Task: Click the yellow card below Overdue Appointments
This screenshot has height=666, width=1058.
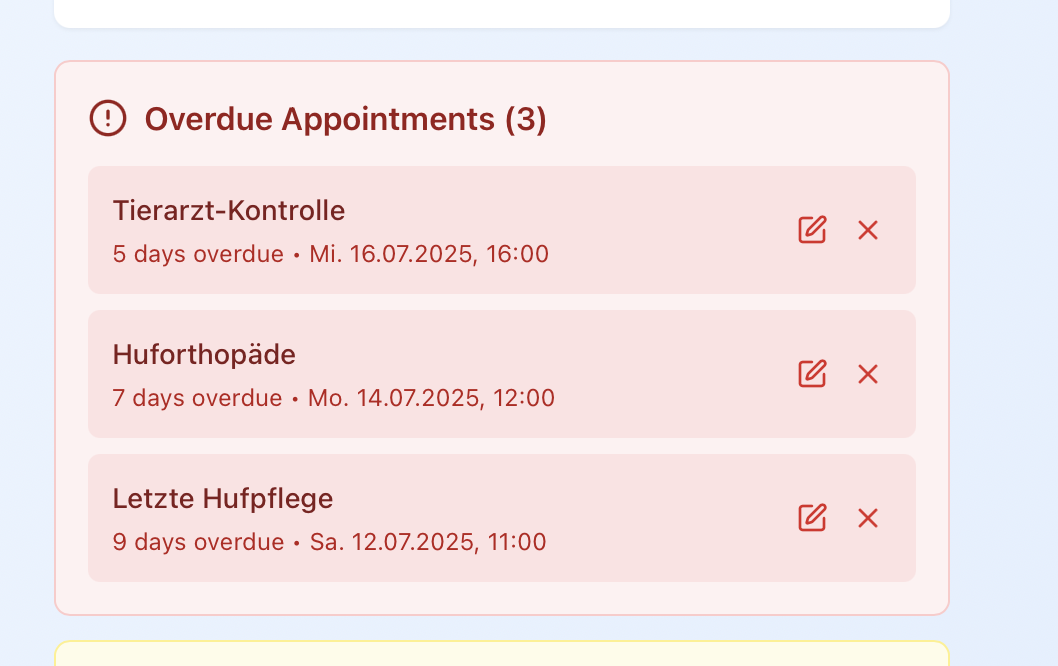Action: pyautogui.click(x=501, y=654)
